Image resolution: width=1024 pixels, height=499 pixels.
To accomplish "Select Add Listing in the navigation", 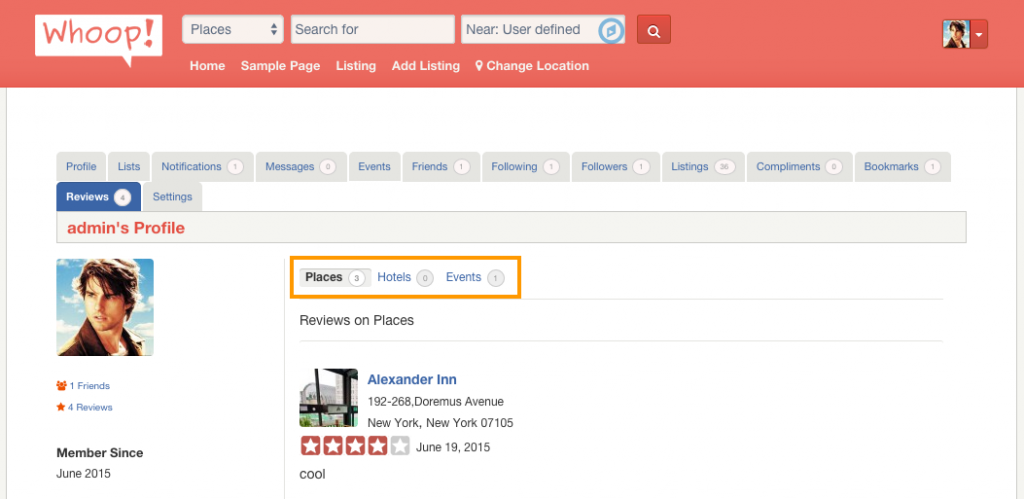I will point(426,66).
